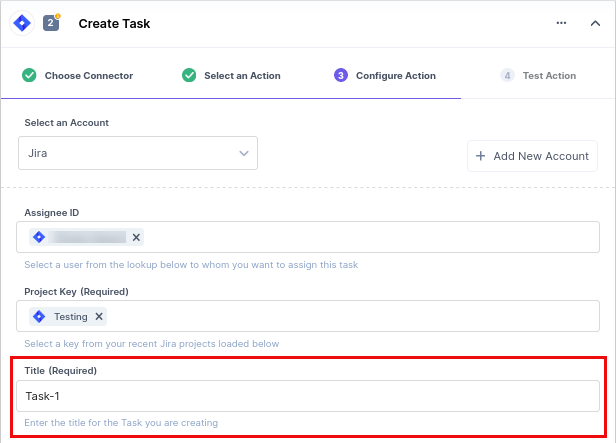Click Add New Account button
Screen dimensions: 616x443
tap(532, 156)
